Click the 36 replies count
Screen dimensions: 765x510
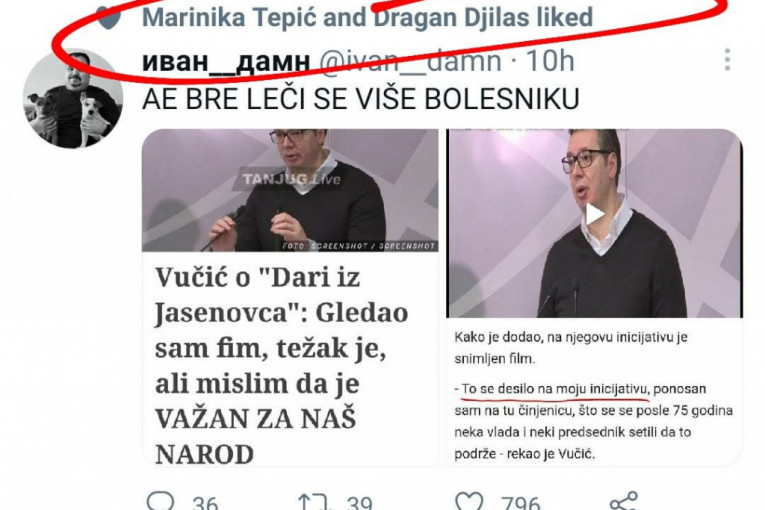205,503
